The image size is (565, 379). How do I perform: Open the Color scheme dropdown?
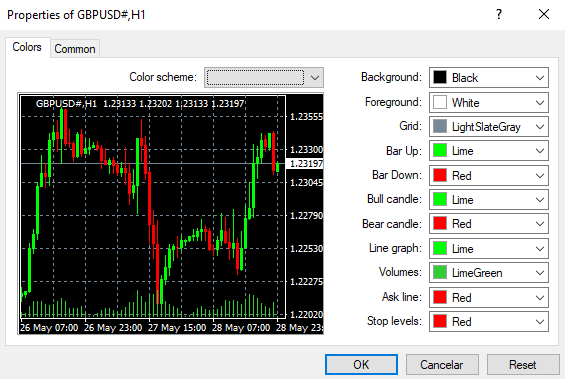[x=264, y=77]
